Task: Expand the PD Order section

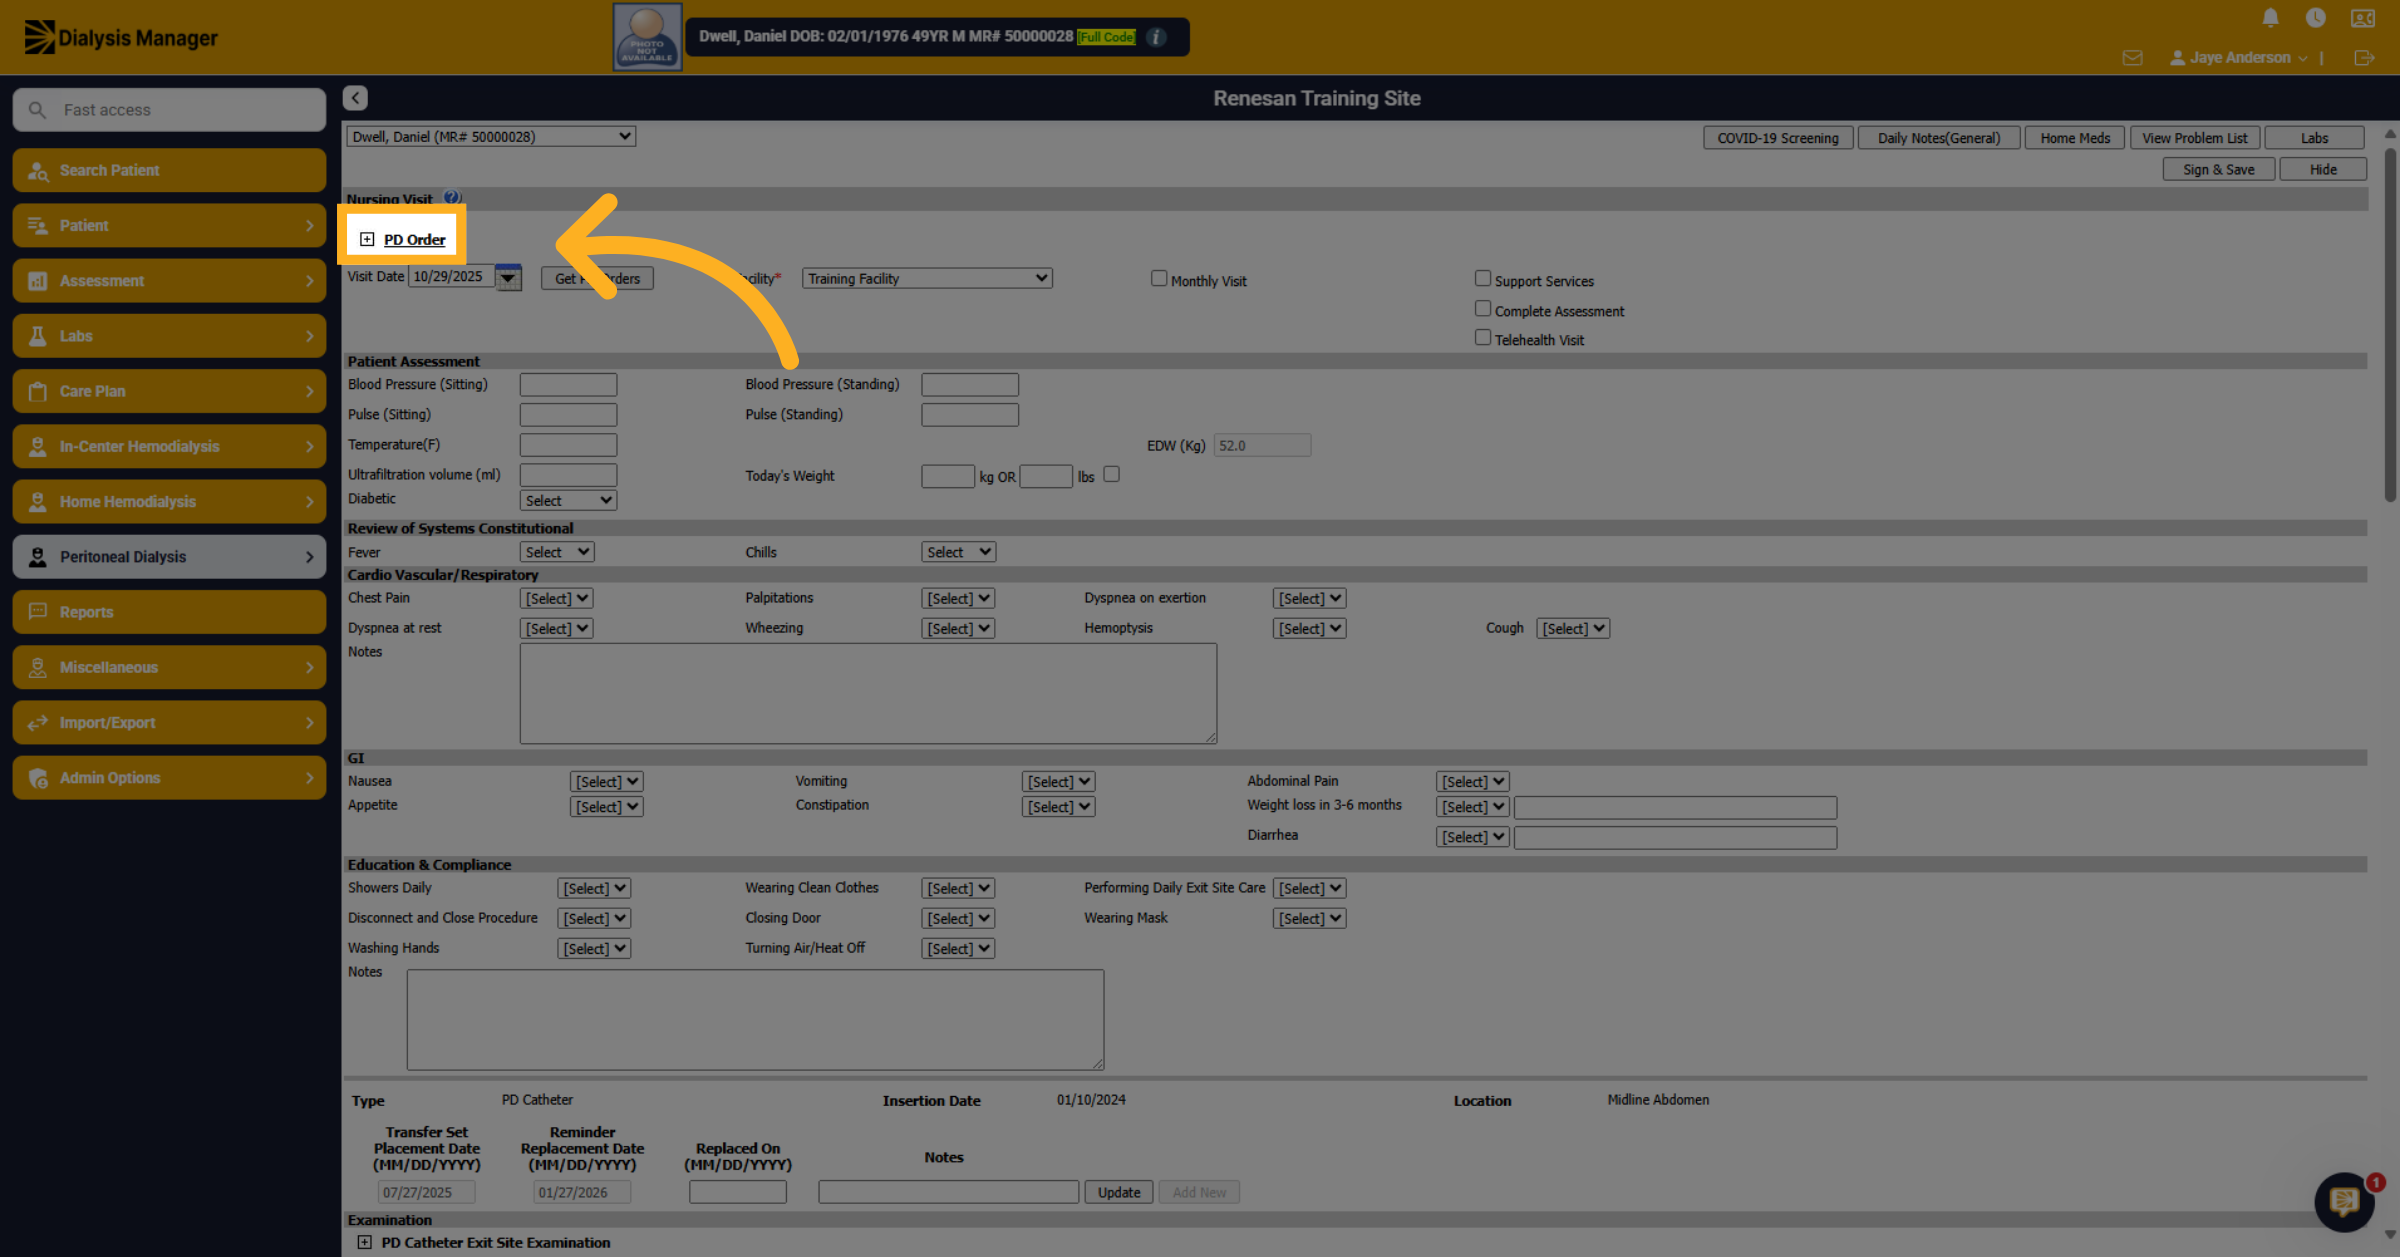Action: click(x=367, y=239)
